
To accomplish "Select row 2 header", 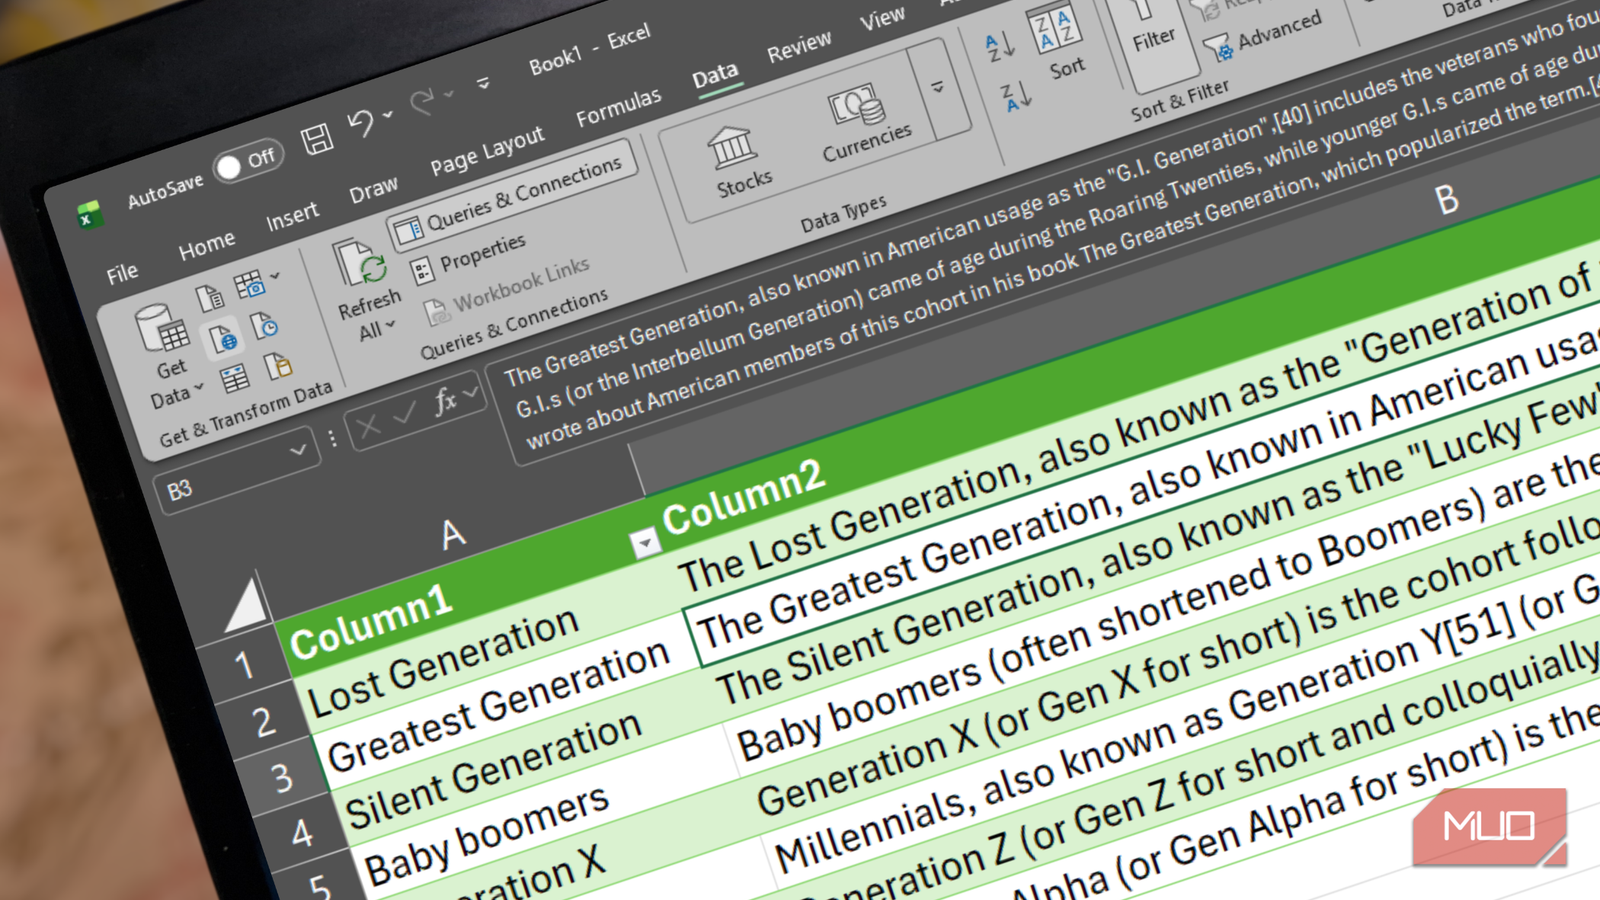I will click(x=262, y=722).
